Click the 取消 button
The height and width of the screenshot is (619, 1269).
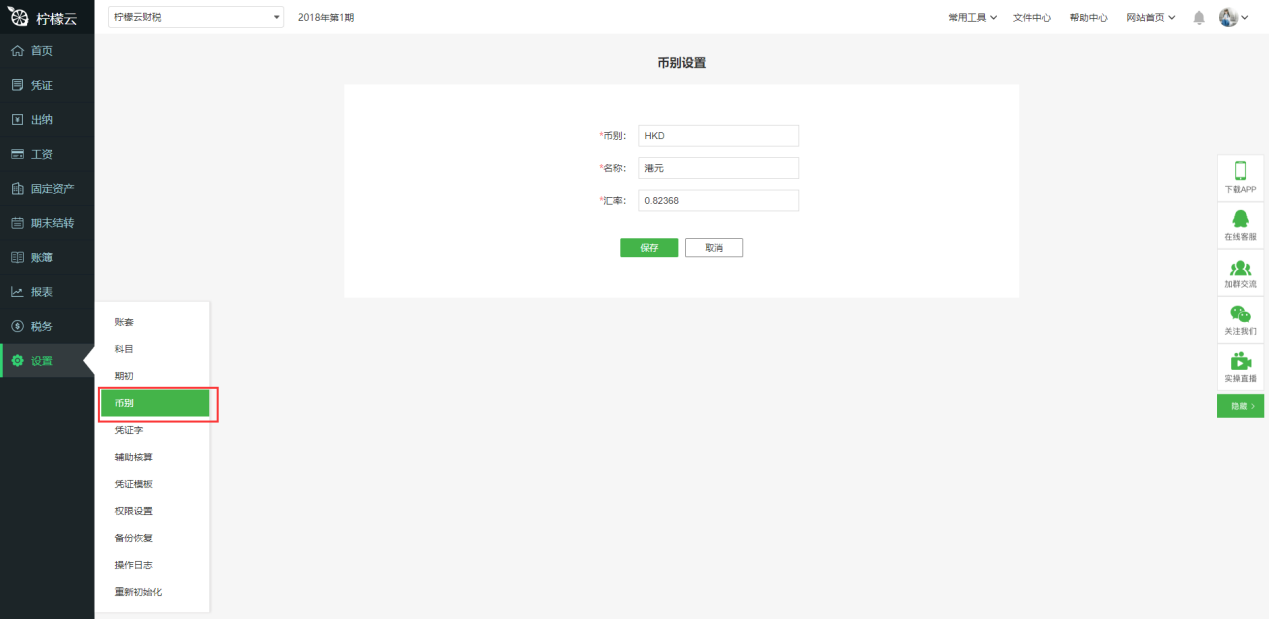click(713, 248)
